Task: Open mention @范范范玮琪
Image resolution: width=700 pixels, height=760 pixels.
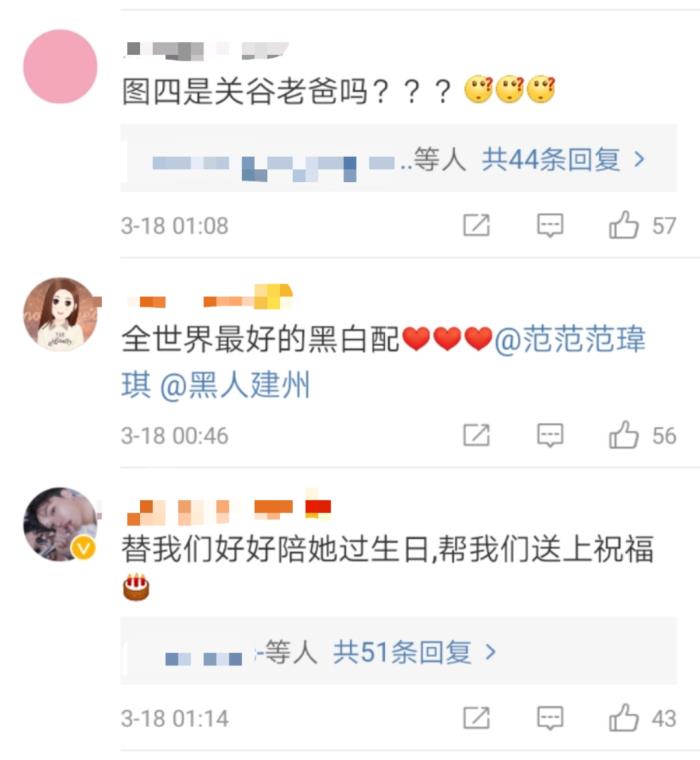Action: 570,339
